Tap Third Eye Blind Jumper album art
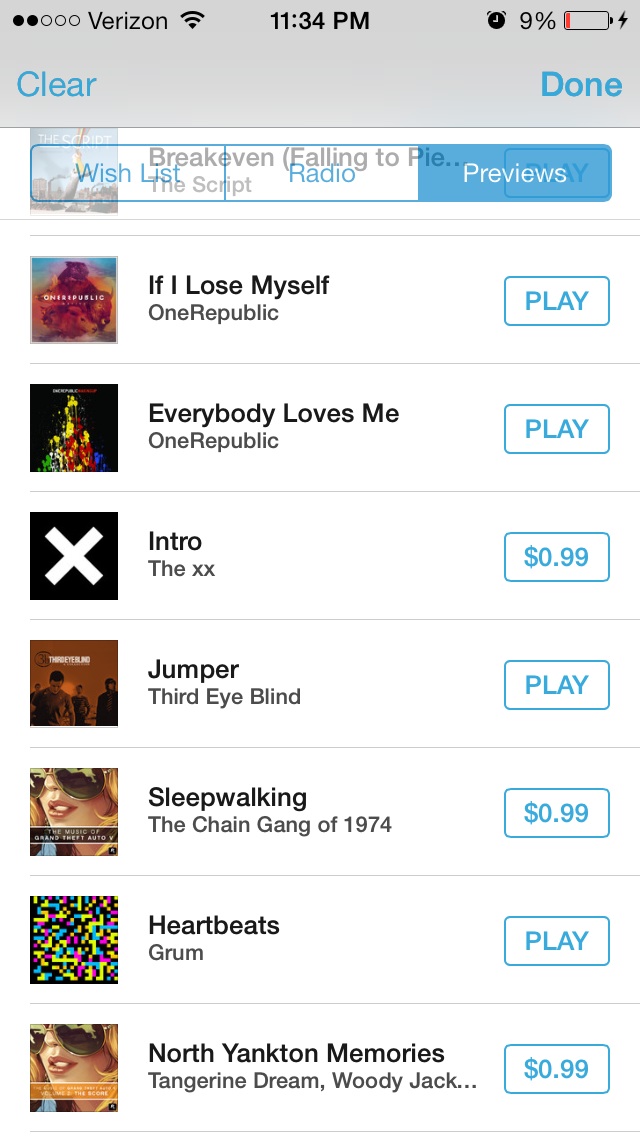The height and width of the screenshot is (1136, 640). point(74,684)
